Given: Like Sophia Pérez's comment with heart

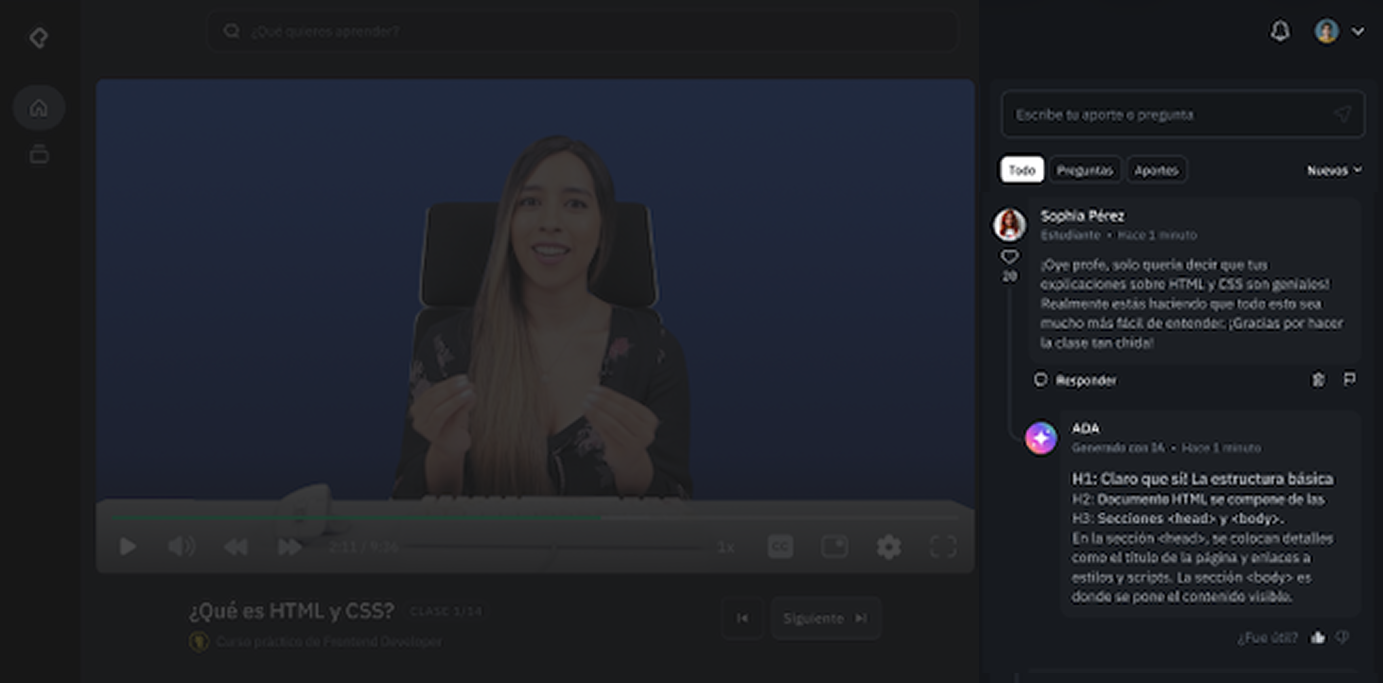Looking at the screenshot, I should 1009,258.
